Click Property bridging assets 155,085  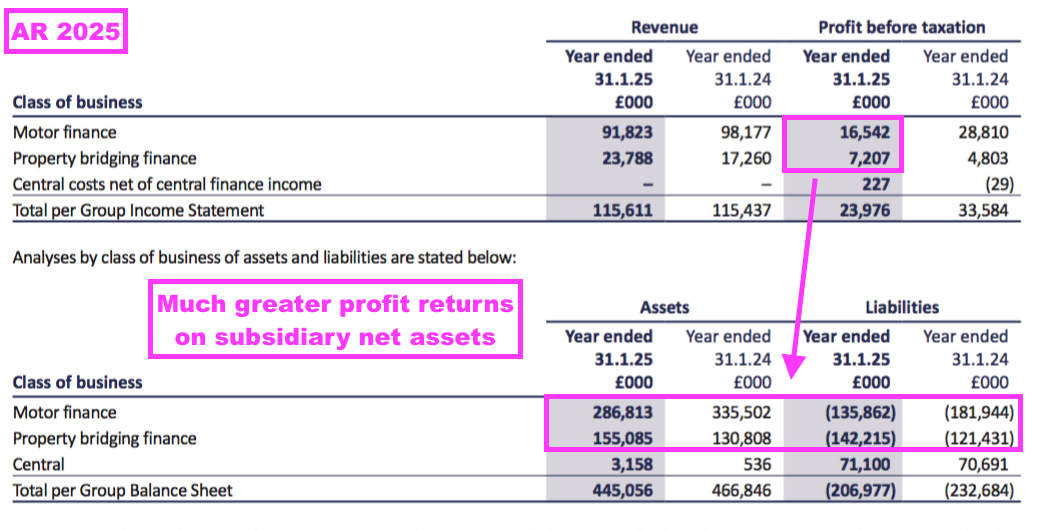pyautogui.click(x=623, y=438)
